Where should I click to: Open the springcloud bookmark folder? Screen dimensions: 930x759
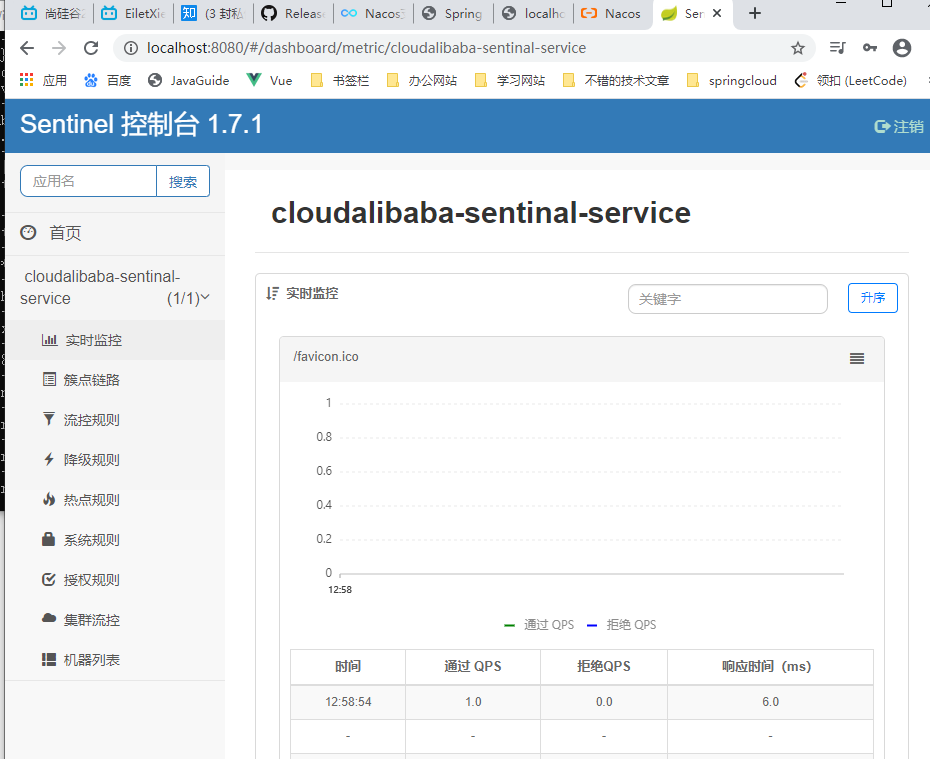pyautogui.click(x=731, y=80)
